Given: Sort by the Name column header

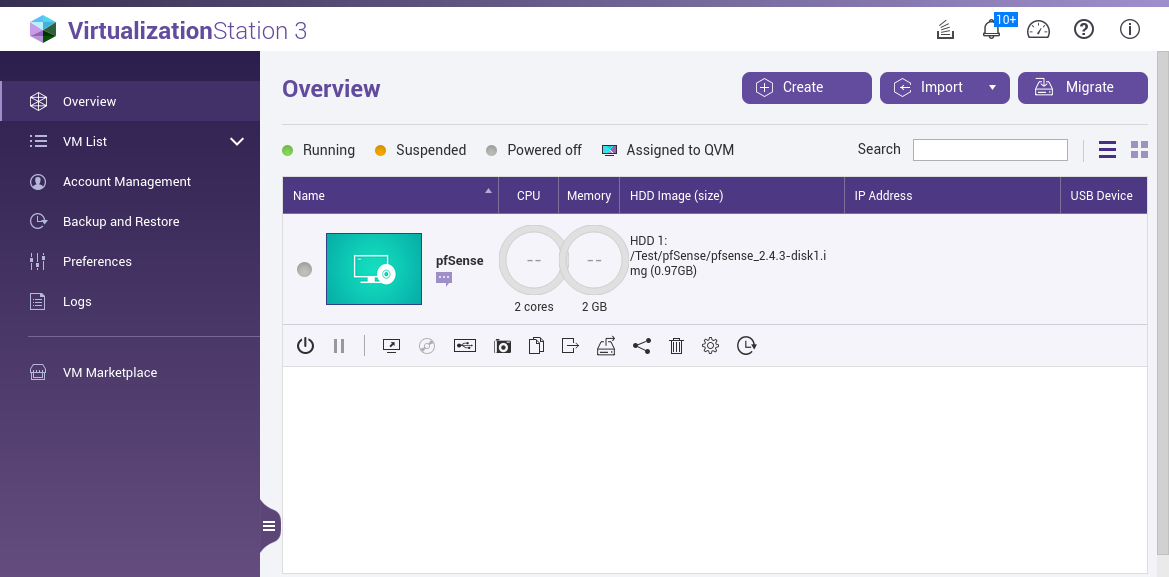Looking at the screenshot, I should 391,195.
